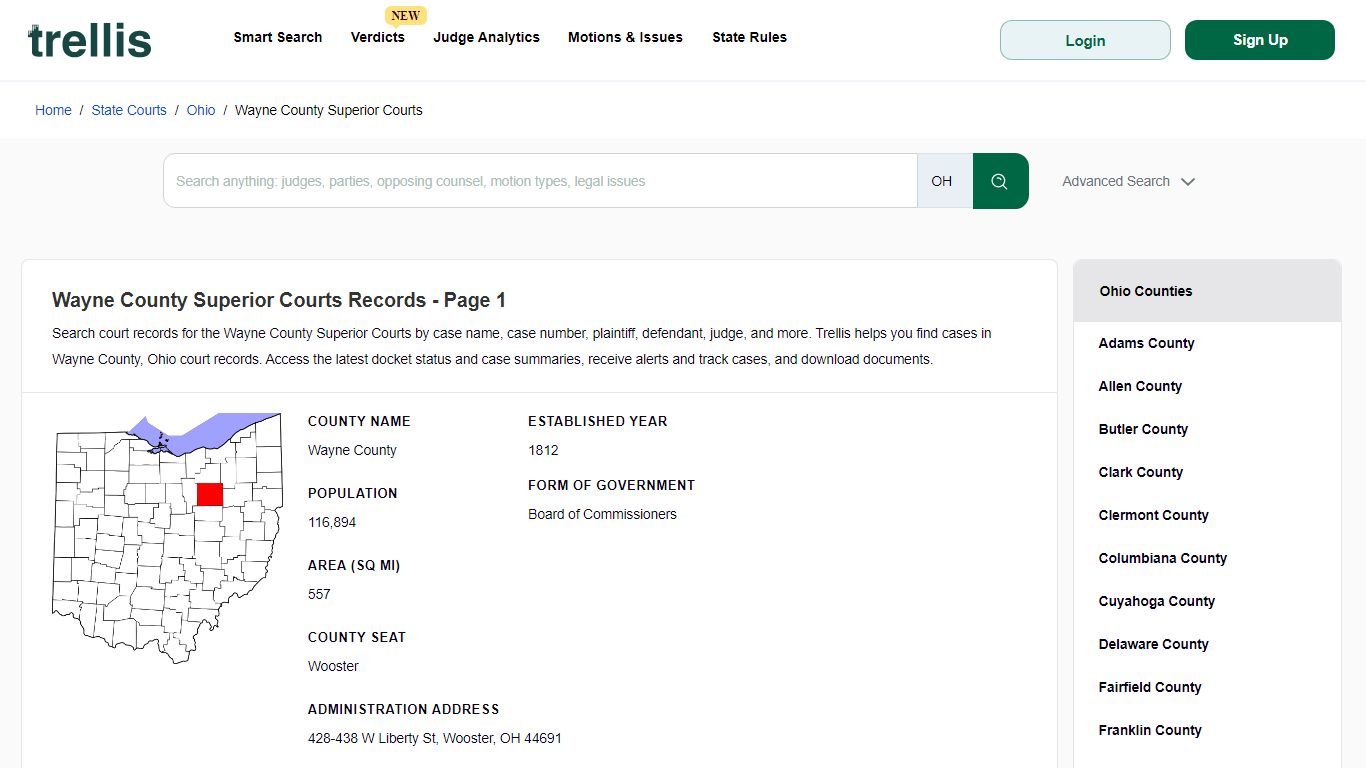Click Board of Commissioners text
Screen dimensions: 1366x768
click(602, 514)
